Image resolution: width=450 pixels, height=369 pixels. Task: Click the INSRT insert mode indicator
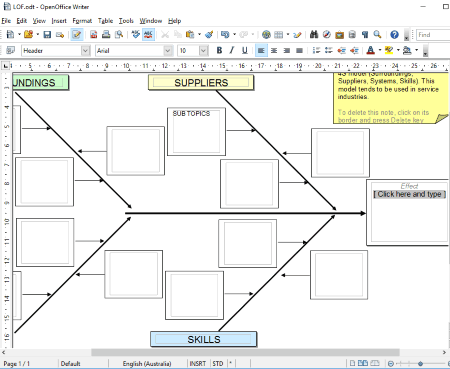coord(198,363)
